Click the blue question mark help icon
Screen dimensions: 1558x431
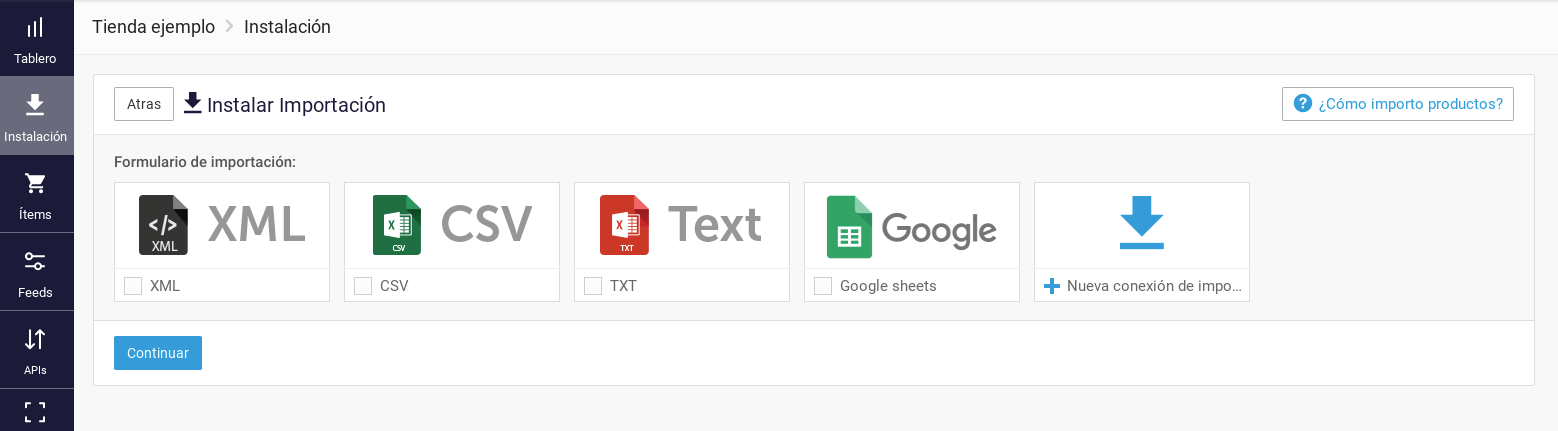pyautogui.click(x=1302, y=104)
